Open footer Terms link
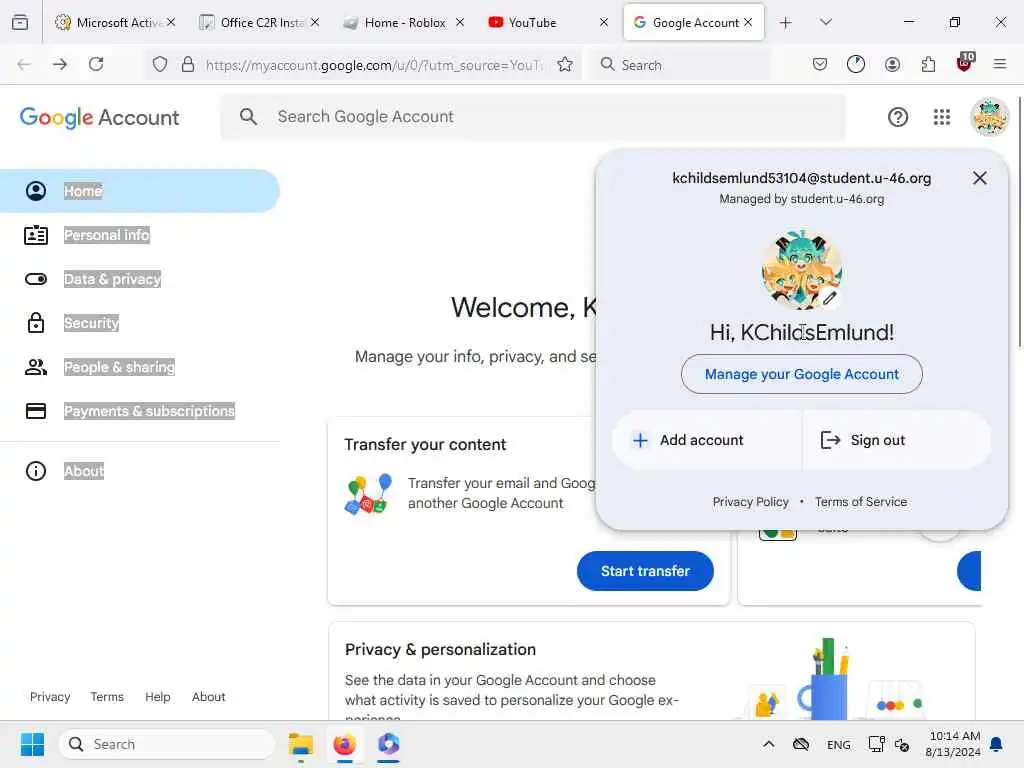Image resolution: width=1024 pixels, height=768 pixels. pos(107,697)
